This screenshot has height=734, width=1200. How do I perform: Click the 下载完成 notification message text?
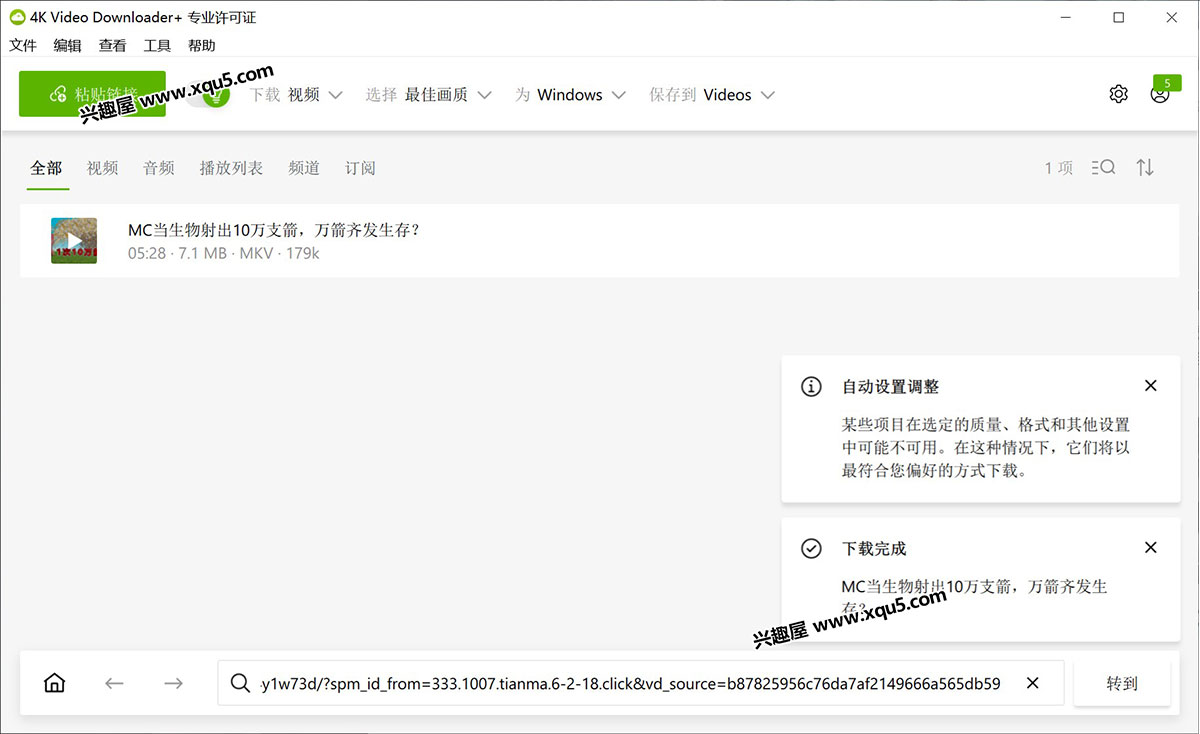pos(974,596)
